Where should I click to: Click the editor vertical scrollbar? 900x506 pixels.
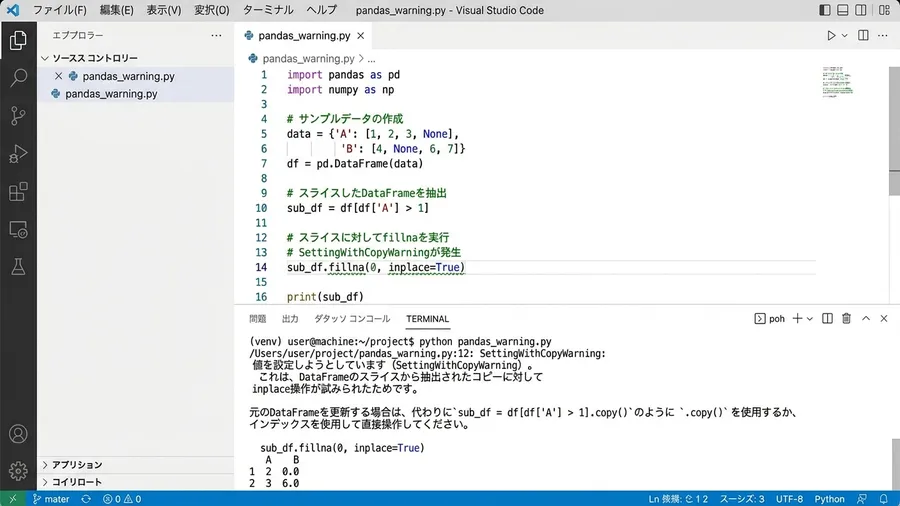(x=894, y=132)
